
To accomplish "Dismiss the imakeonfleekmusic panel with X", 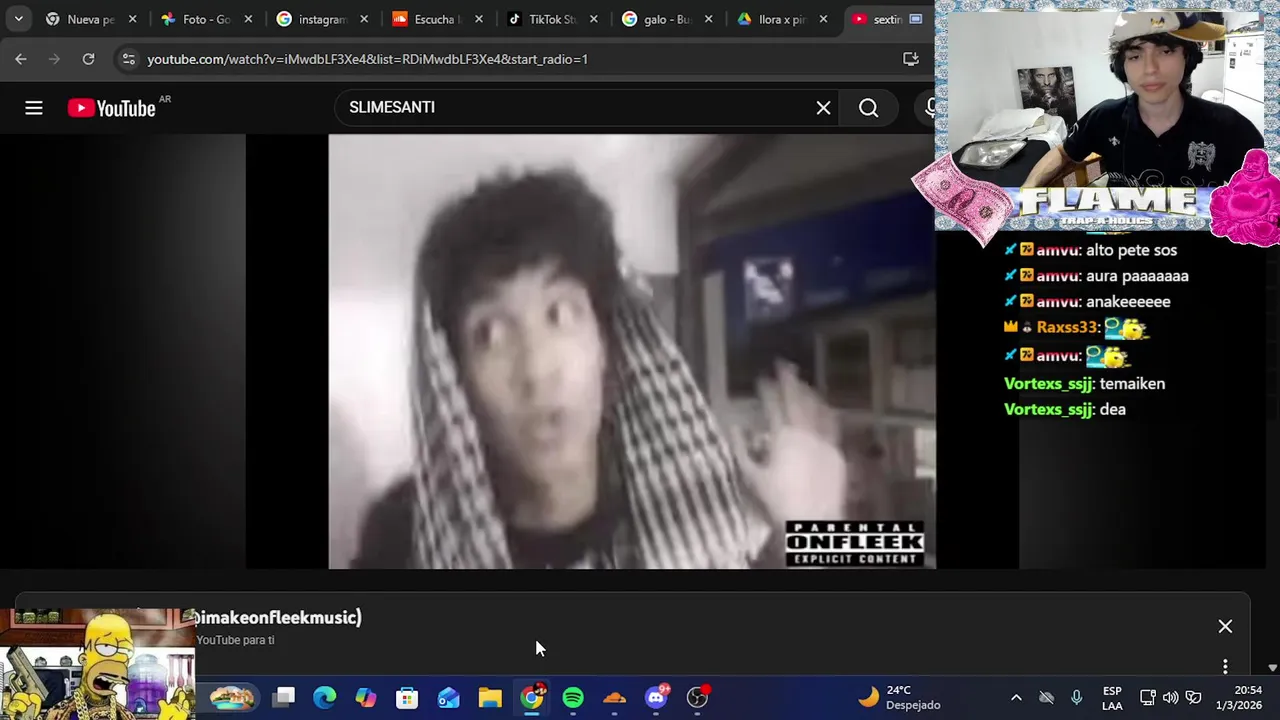I will coord(1225,626).
